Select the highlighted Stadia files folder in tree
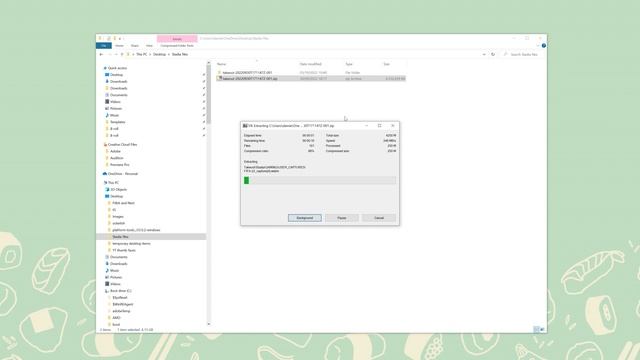Image resolution: width=640 pixels, height=360 pixels. [151, 237]
